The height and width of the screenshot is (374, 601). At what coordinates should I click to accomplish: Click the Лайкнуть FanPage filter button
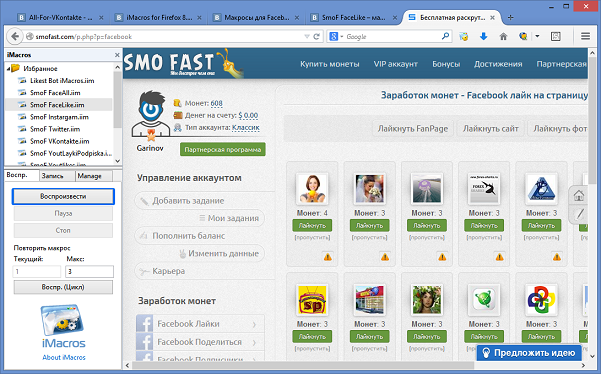(x=413, y=129)
